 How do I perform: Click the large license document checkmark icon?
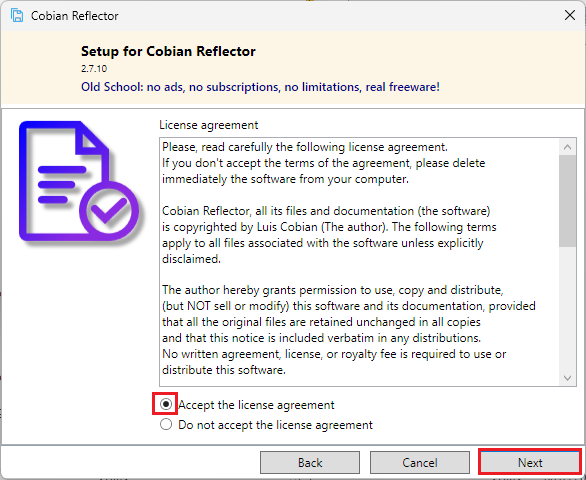pyautogui.click(x=79, y=182)
